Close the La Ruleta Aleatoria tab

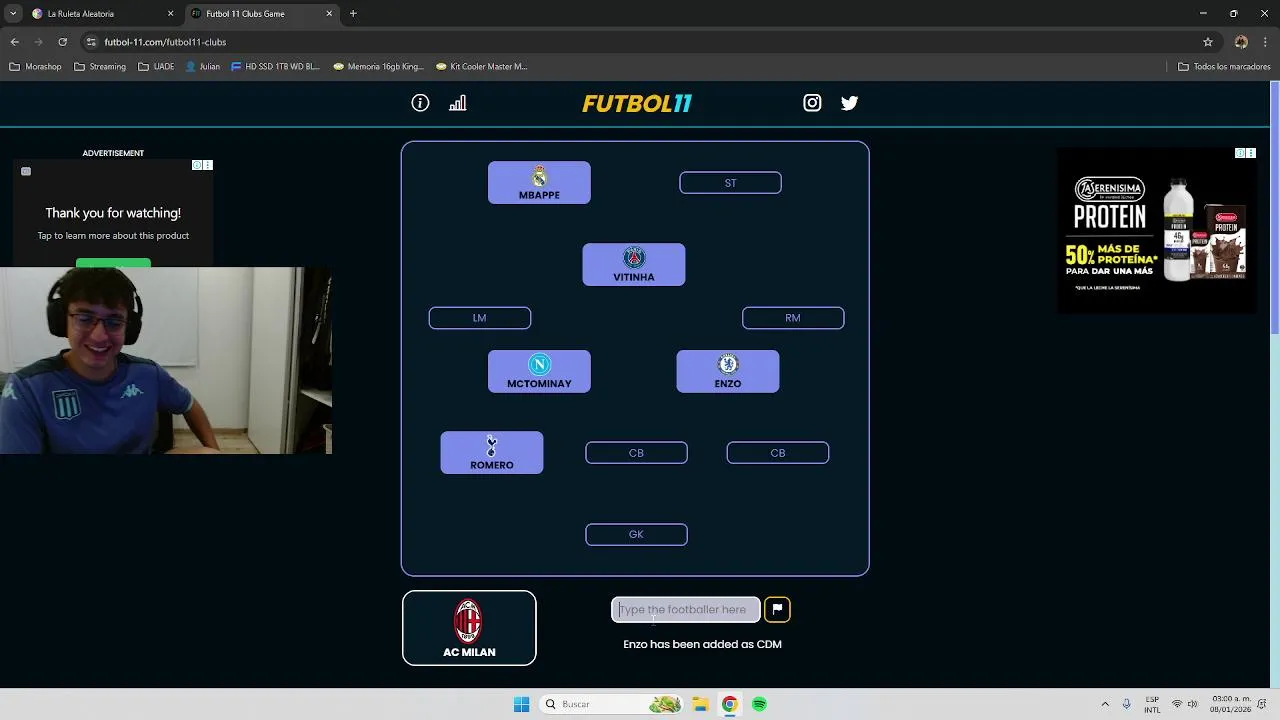[x=170, y=14]
